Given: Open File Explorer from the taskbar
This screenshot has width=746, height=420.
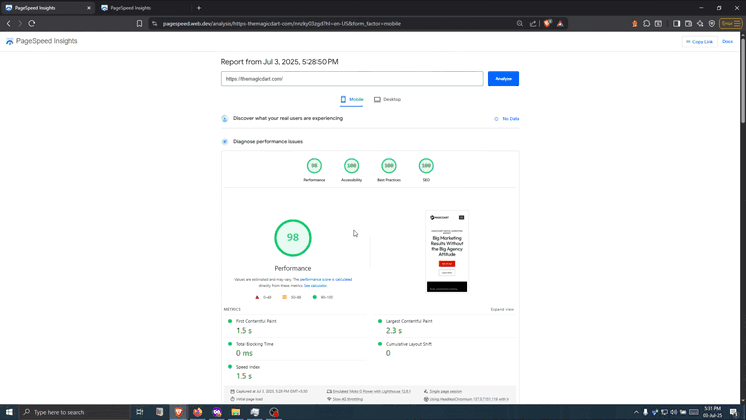Looking at the screenshot, I should click(235, 412).
